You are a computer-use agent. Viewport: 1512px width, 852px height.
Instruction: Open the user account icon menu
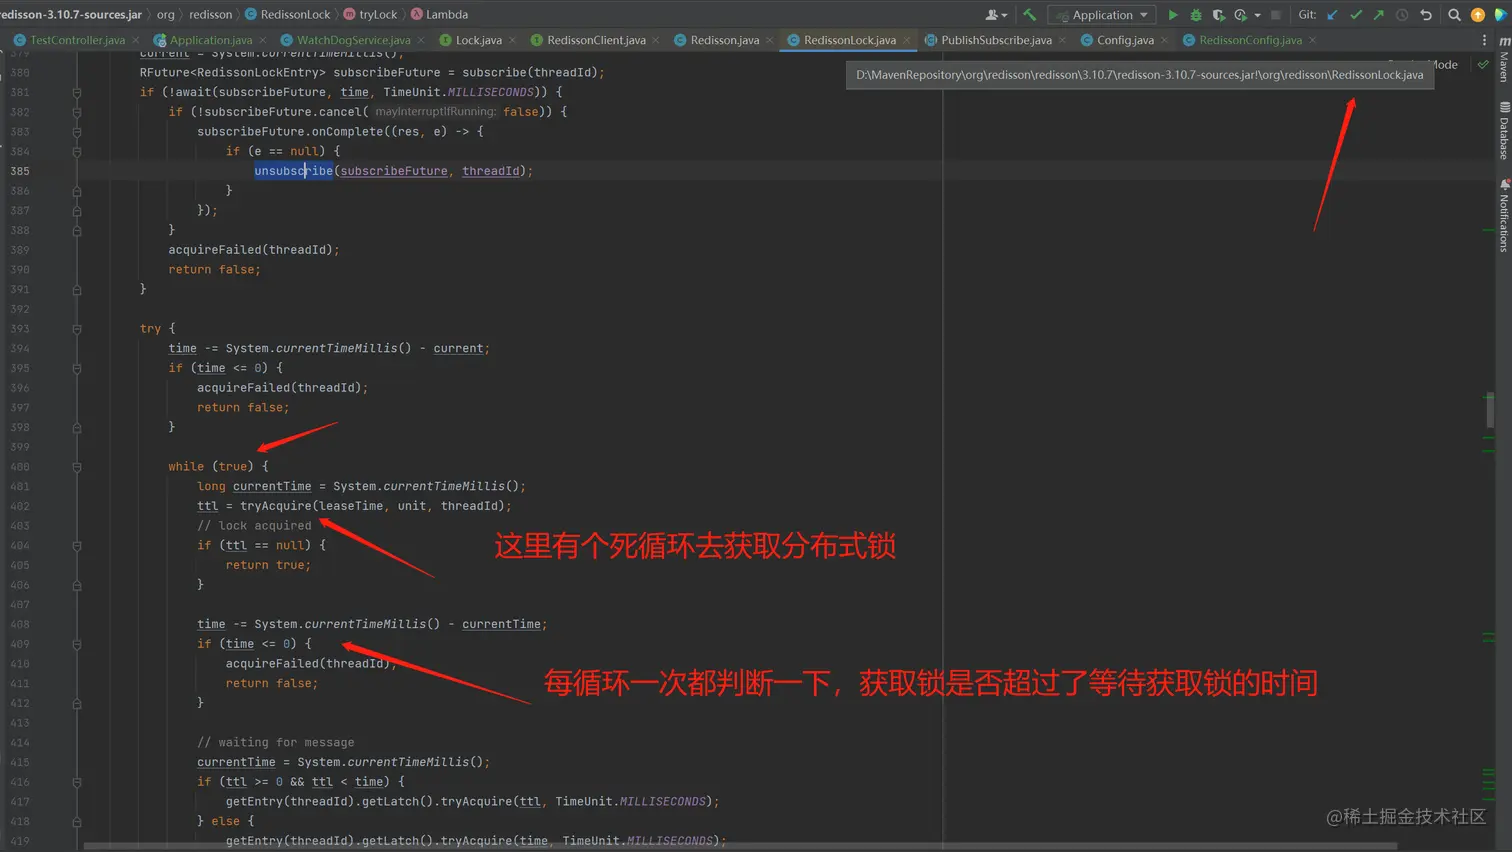[996, 14]
